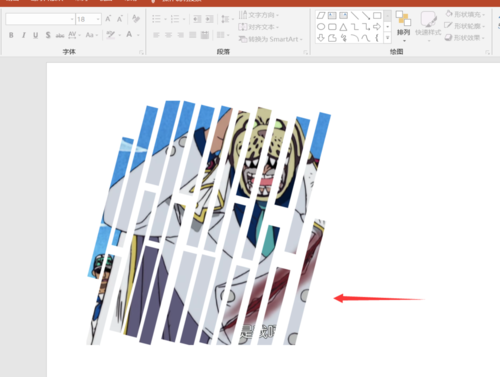Open 快速样式 quick styles gallery
Image resolution: width=500 pixels, height=377 pixels.
428,26
